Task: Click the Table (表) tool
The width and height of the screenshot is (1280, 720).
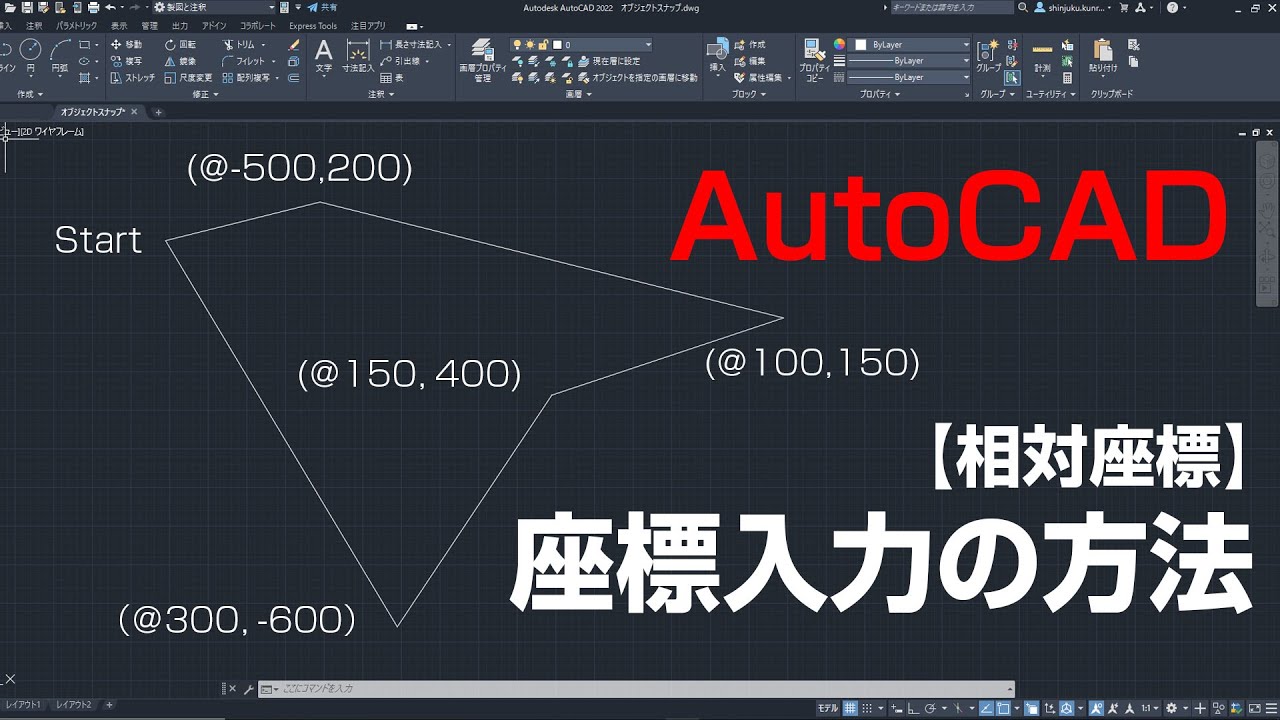Action: [392, 77]
